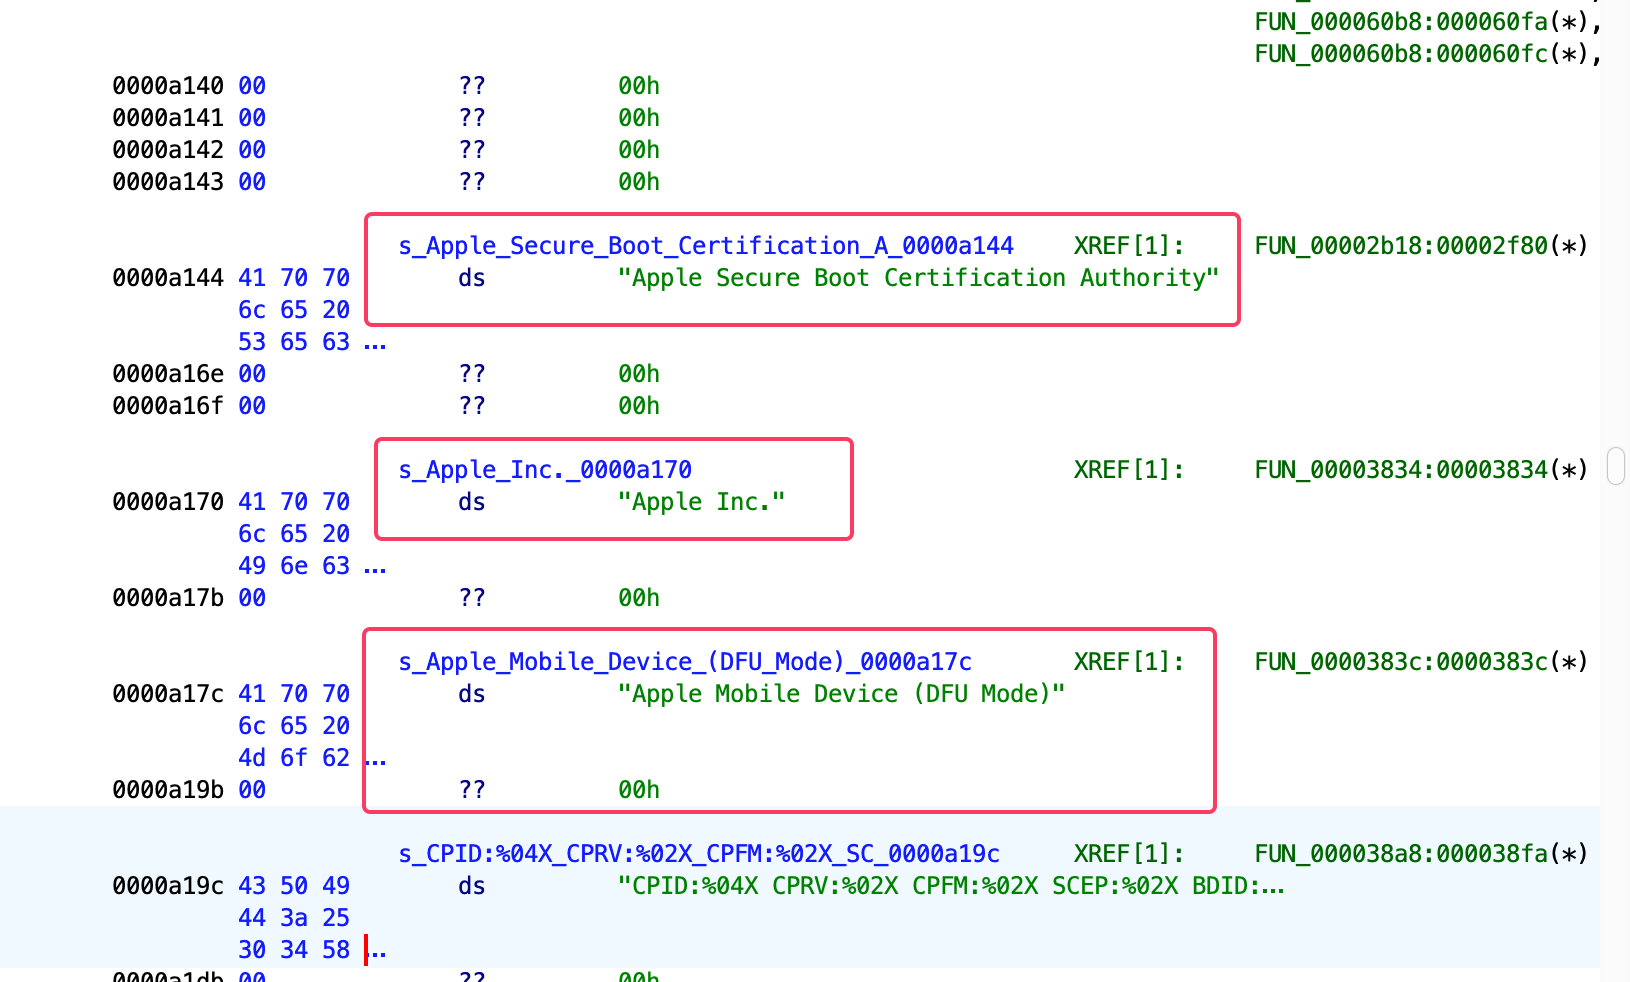Click the vertical scrollbar thumb
1630x982 pixels.
click(1616, 466)
